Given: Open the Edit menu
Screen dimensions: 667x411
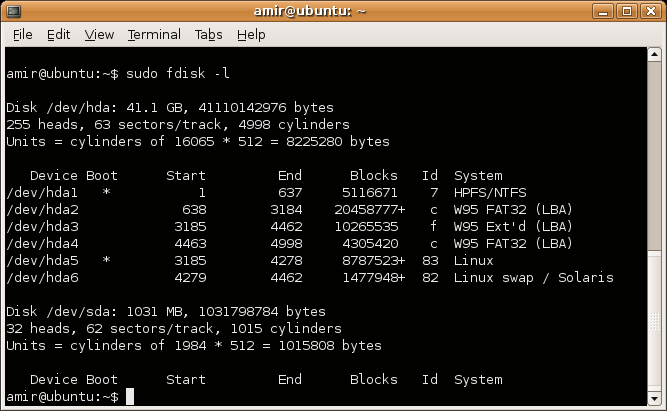Looking at the screenshot, I should [x=58, y=34].
